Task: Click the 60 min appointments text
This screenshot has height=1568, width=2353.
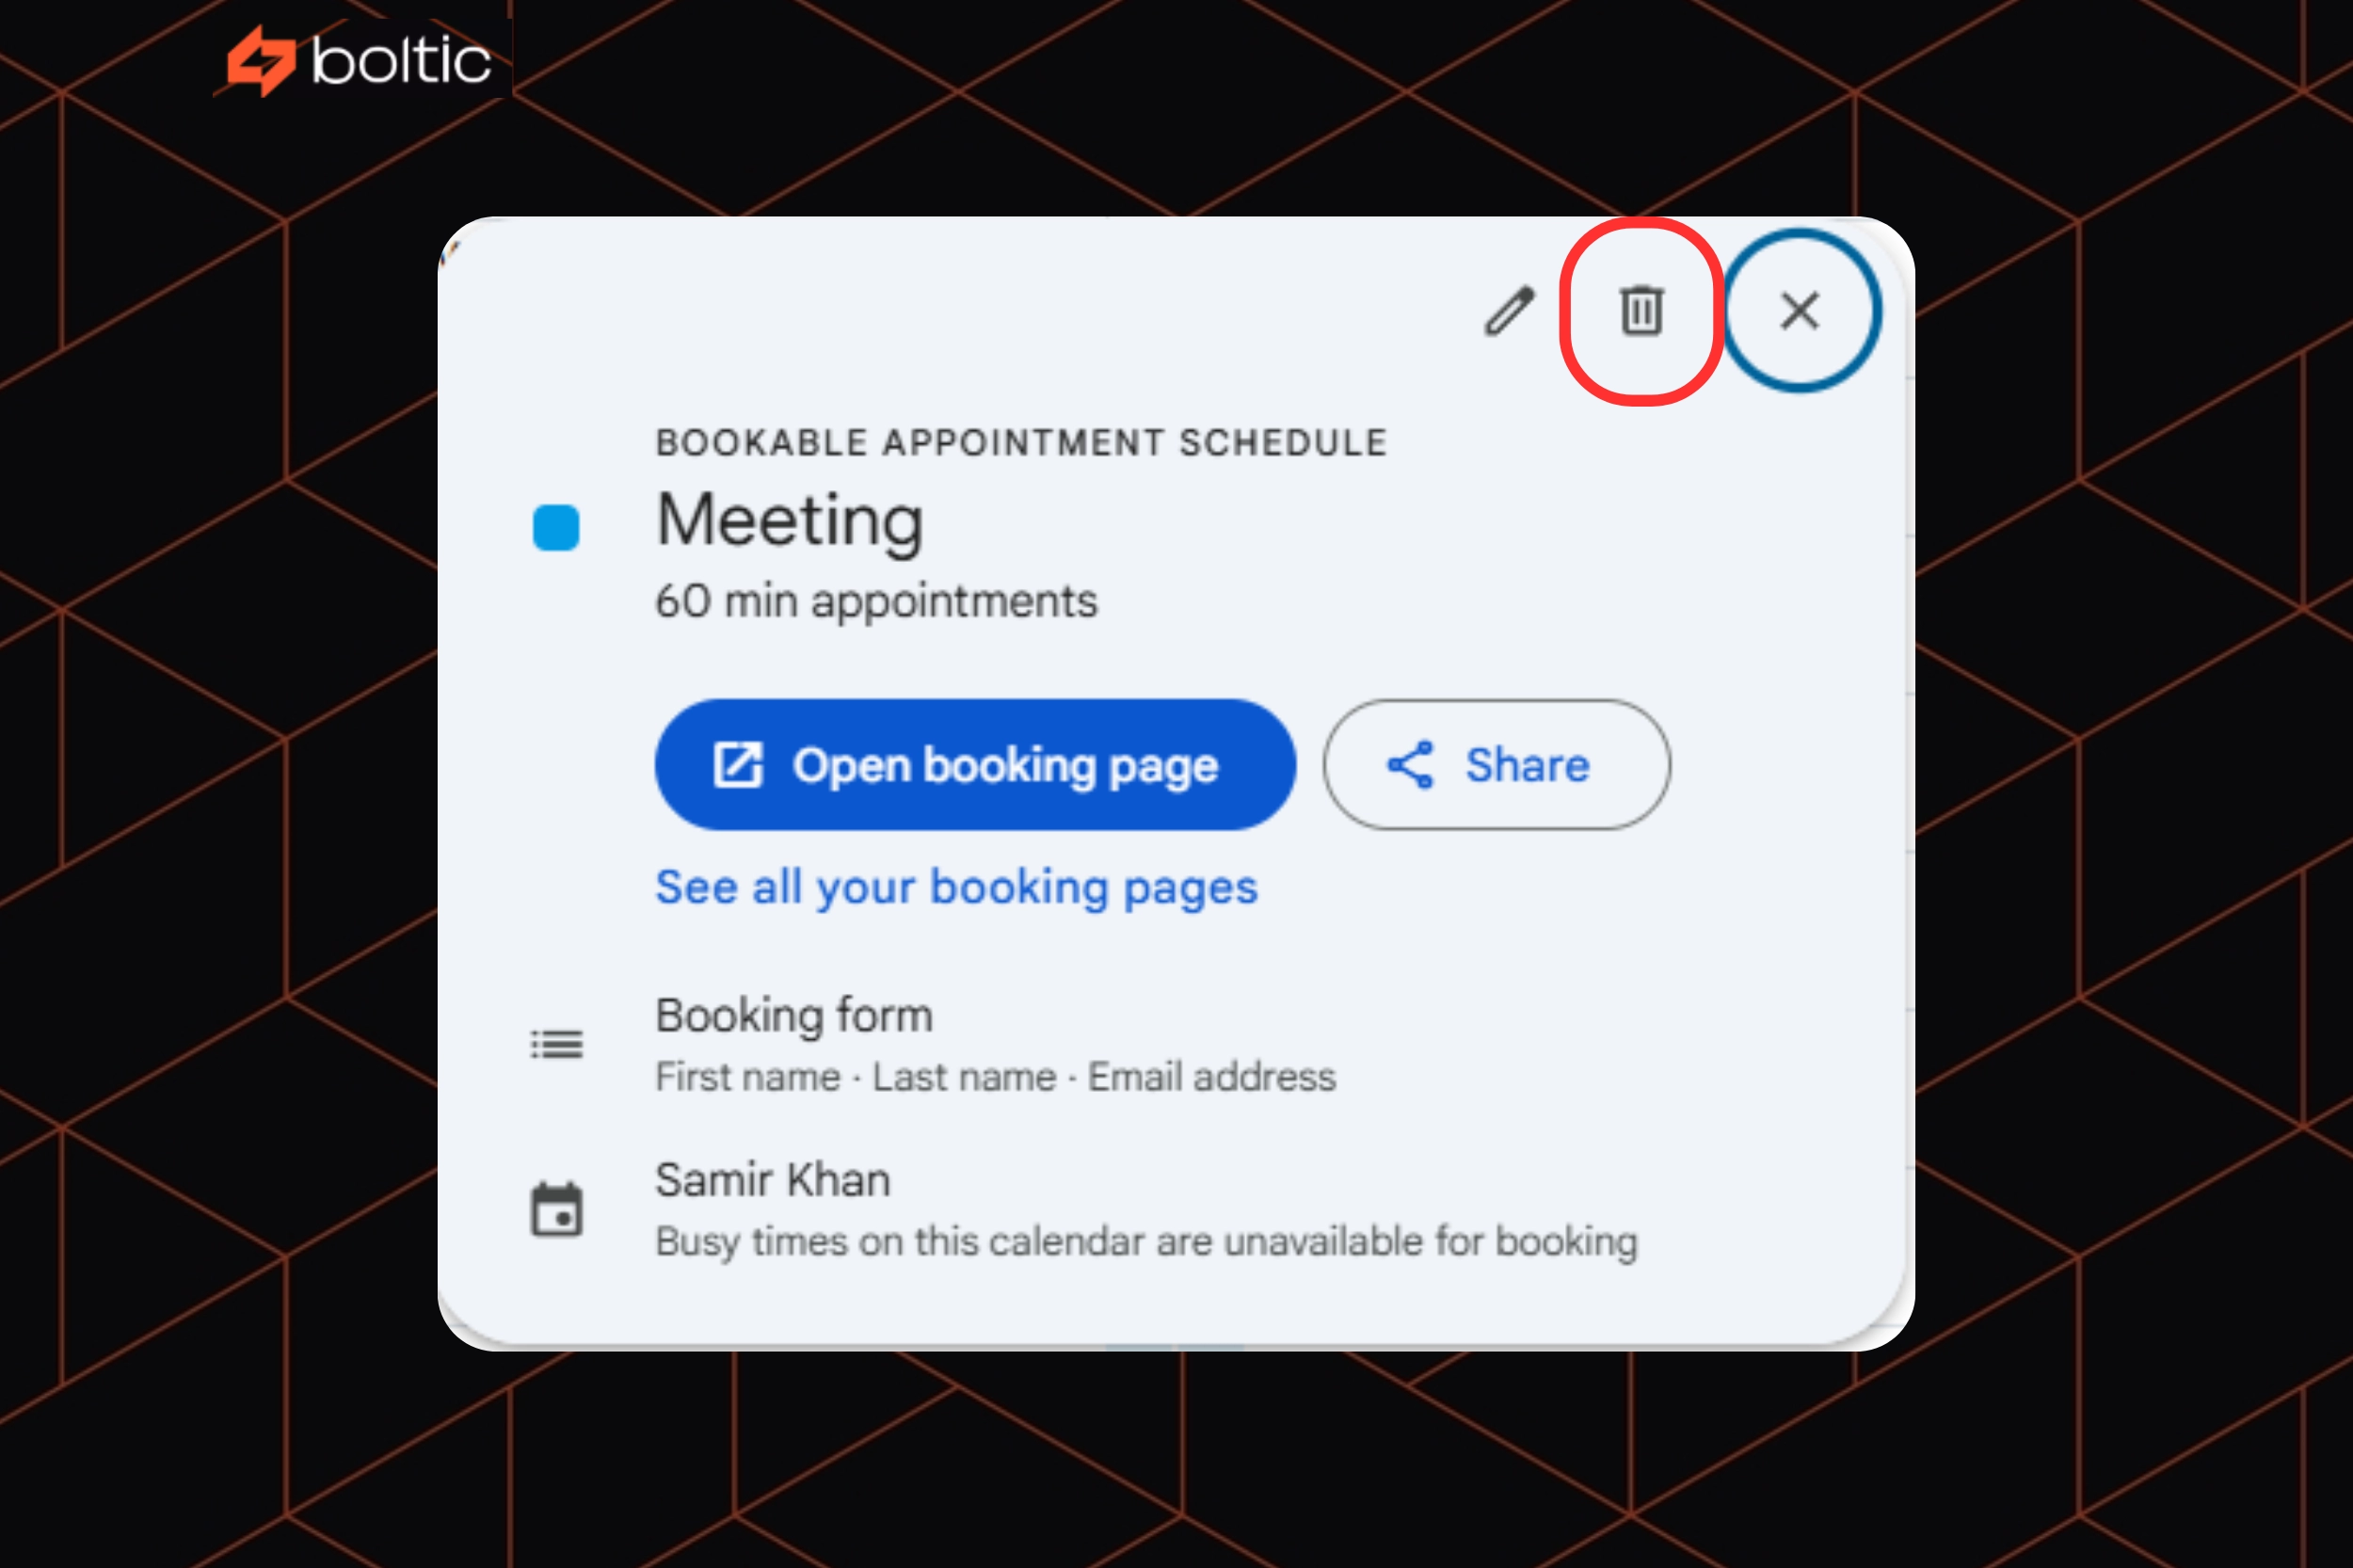Action: point(876,600)
